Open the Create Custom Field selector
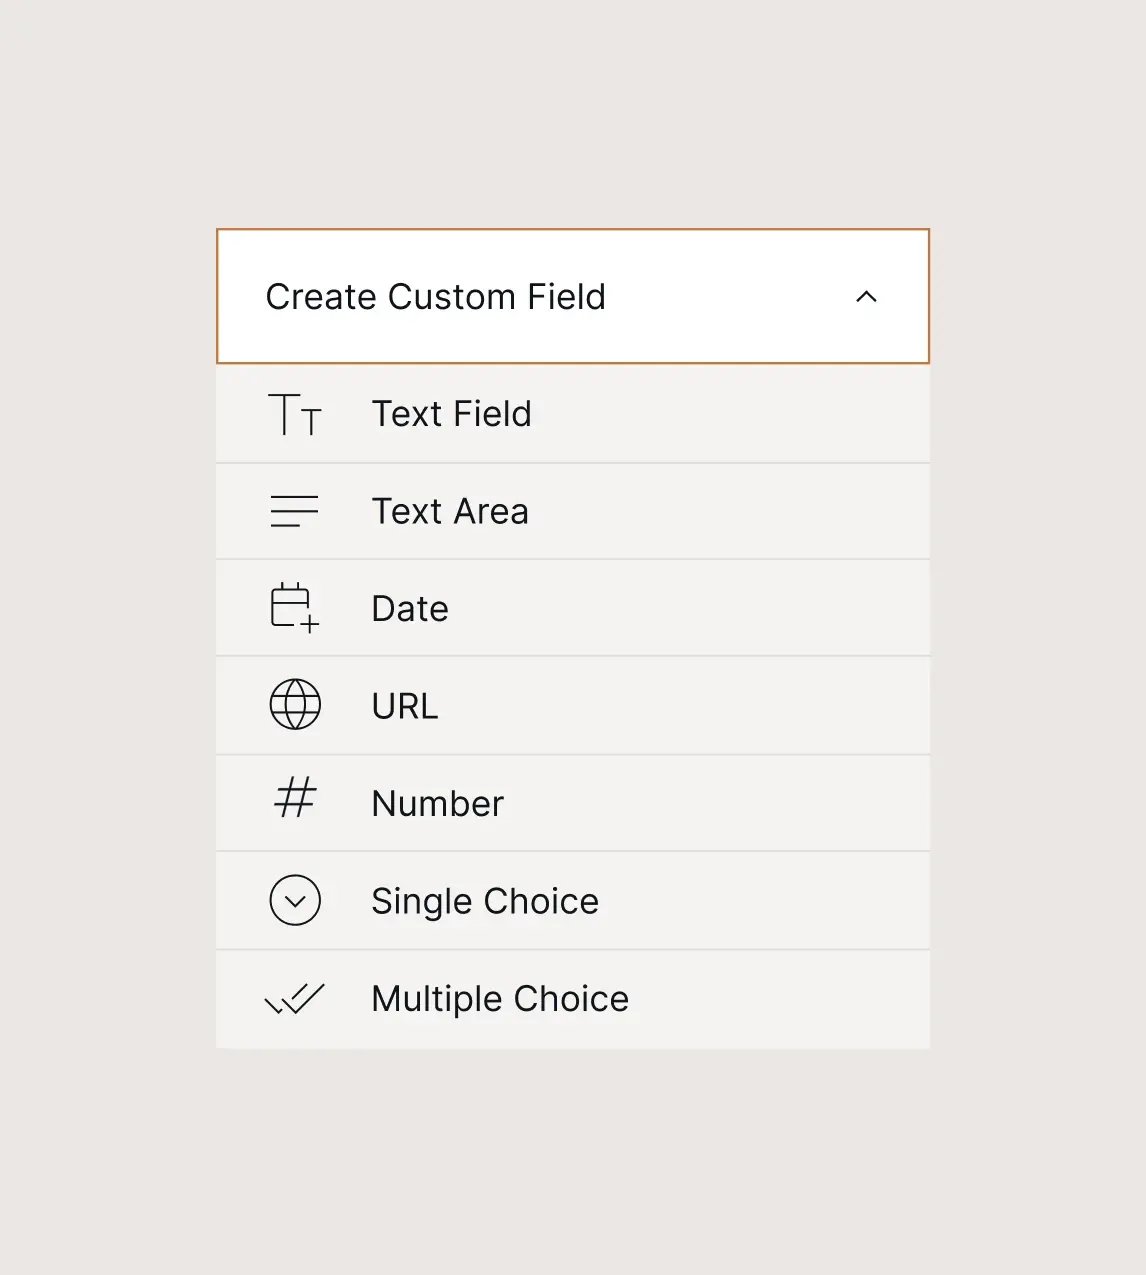The width and height of the screenshot is (1146, 1275). (573, 297)
